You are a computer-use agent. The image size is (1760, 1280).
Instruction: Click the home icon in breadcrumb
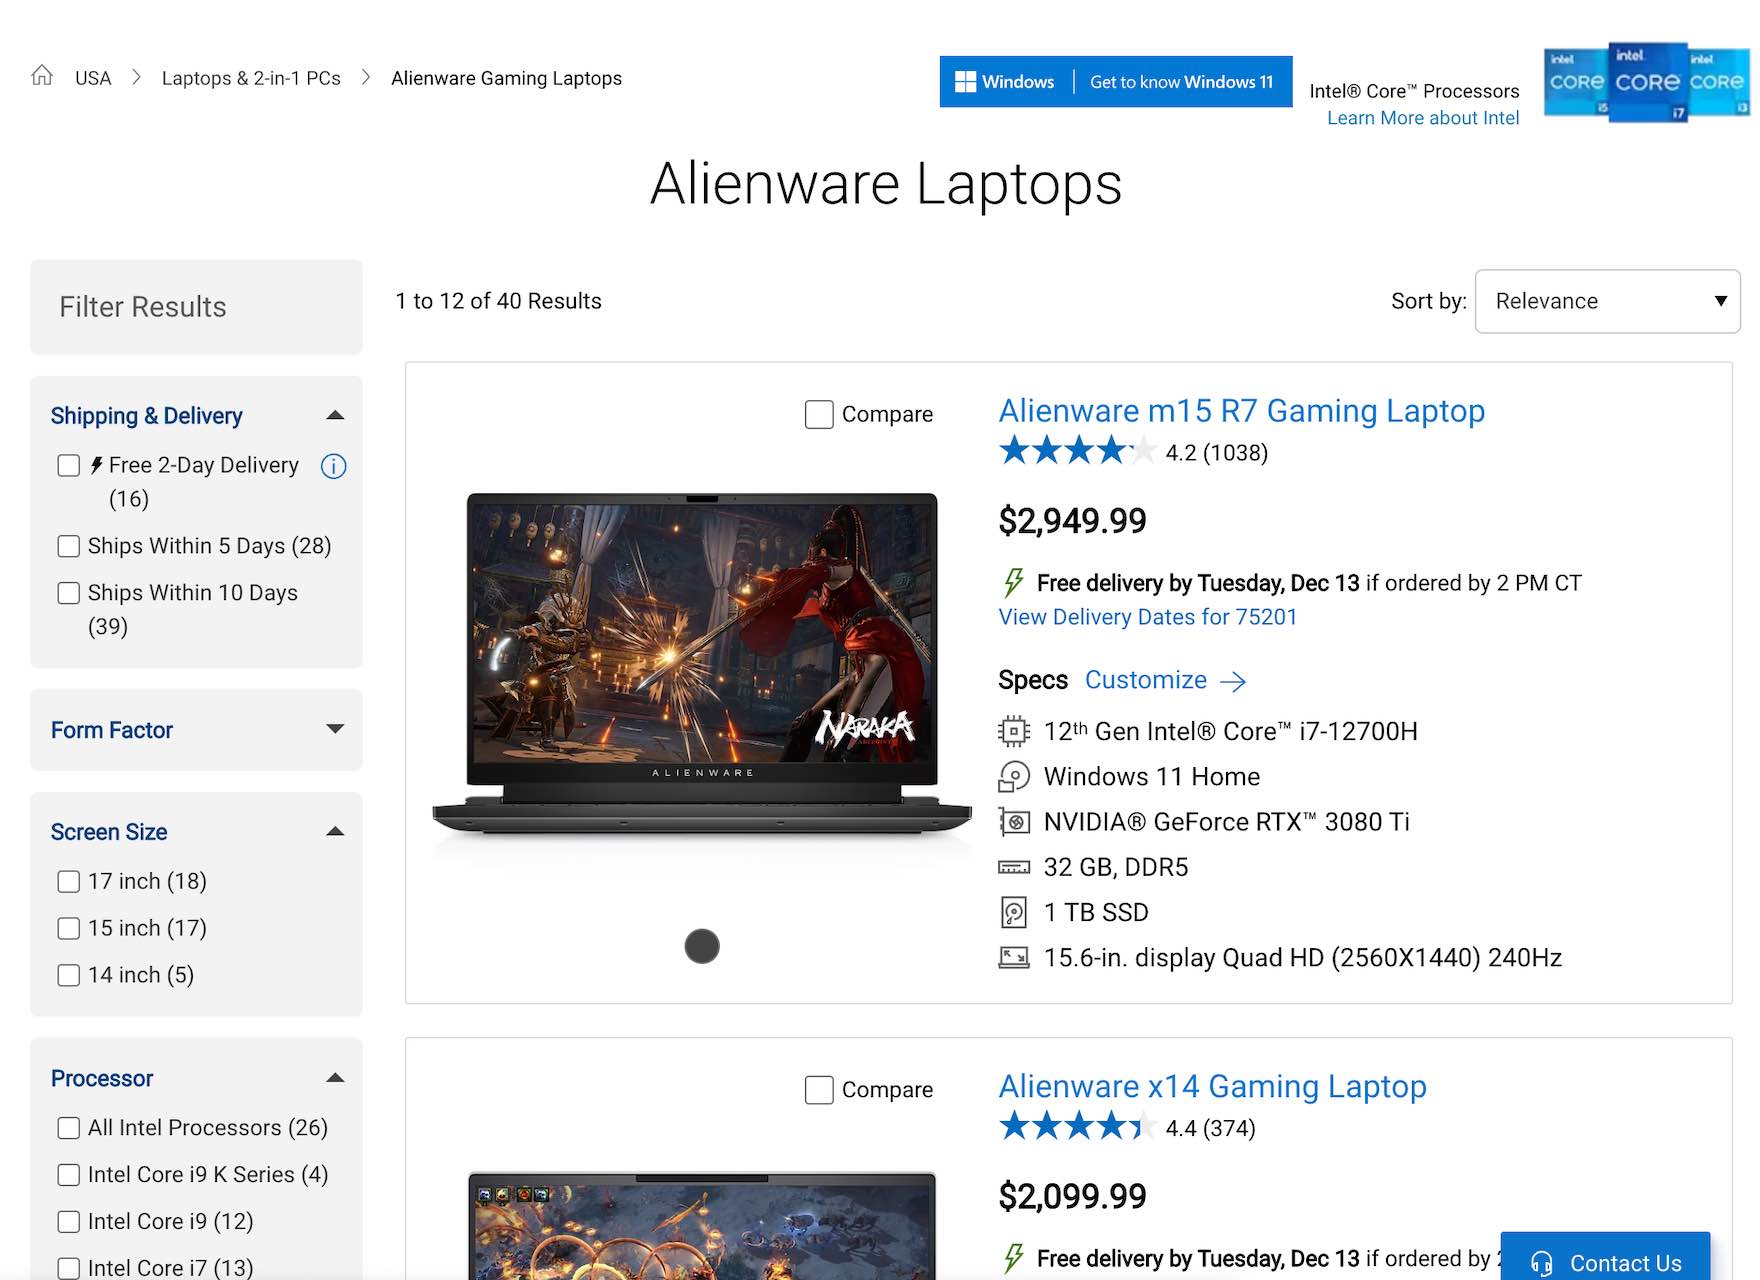pyautogui.click(x=42, y=76)
